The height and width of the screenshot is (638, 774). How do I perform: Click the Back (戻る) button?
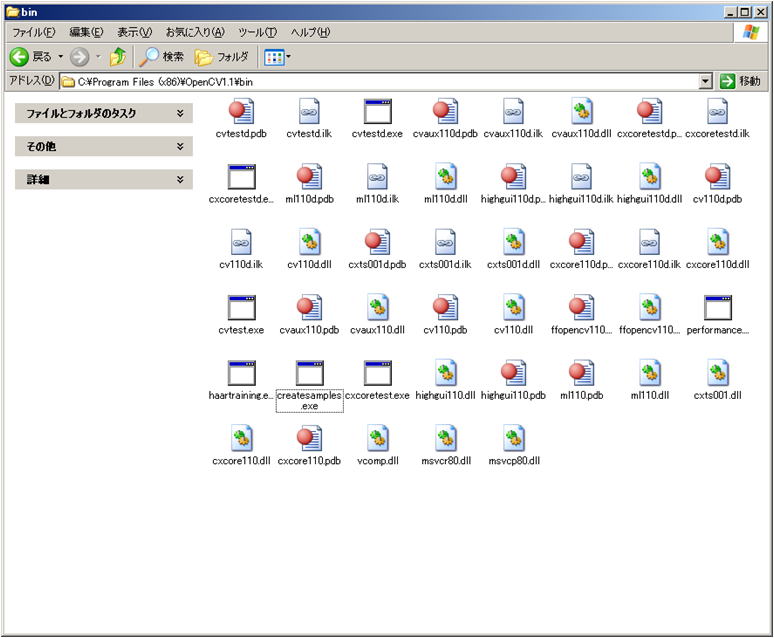(x=31, y=57)
